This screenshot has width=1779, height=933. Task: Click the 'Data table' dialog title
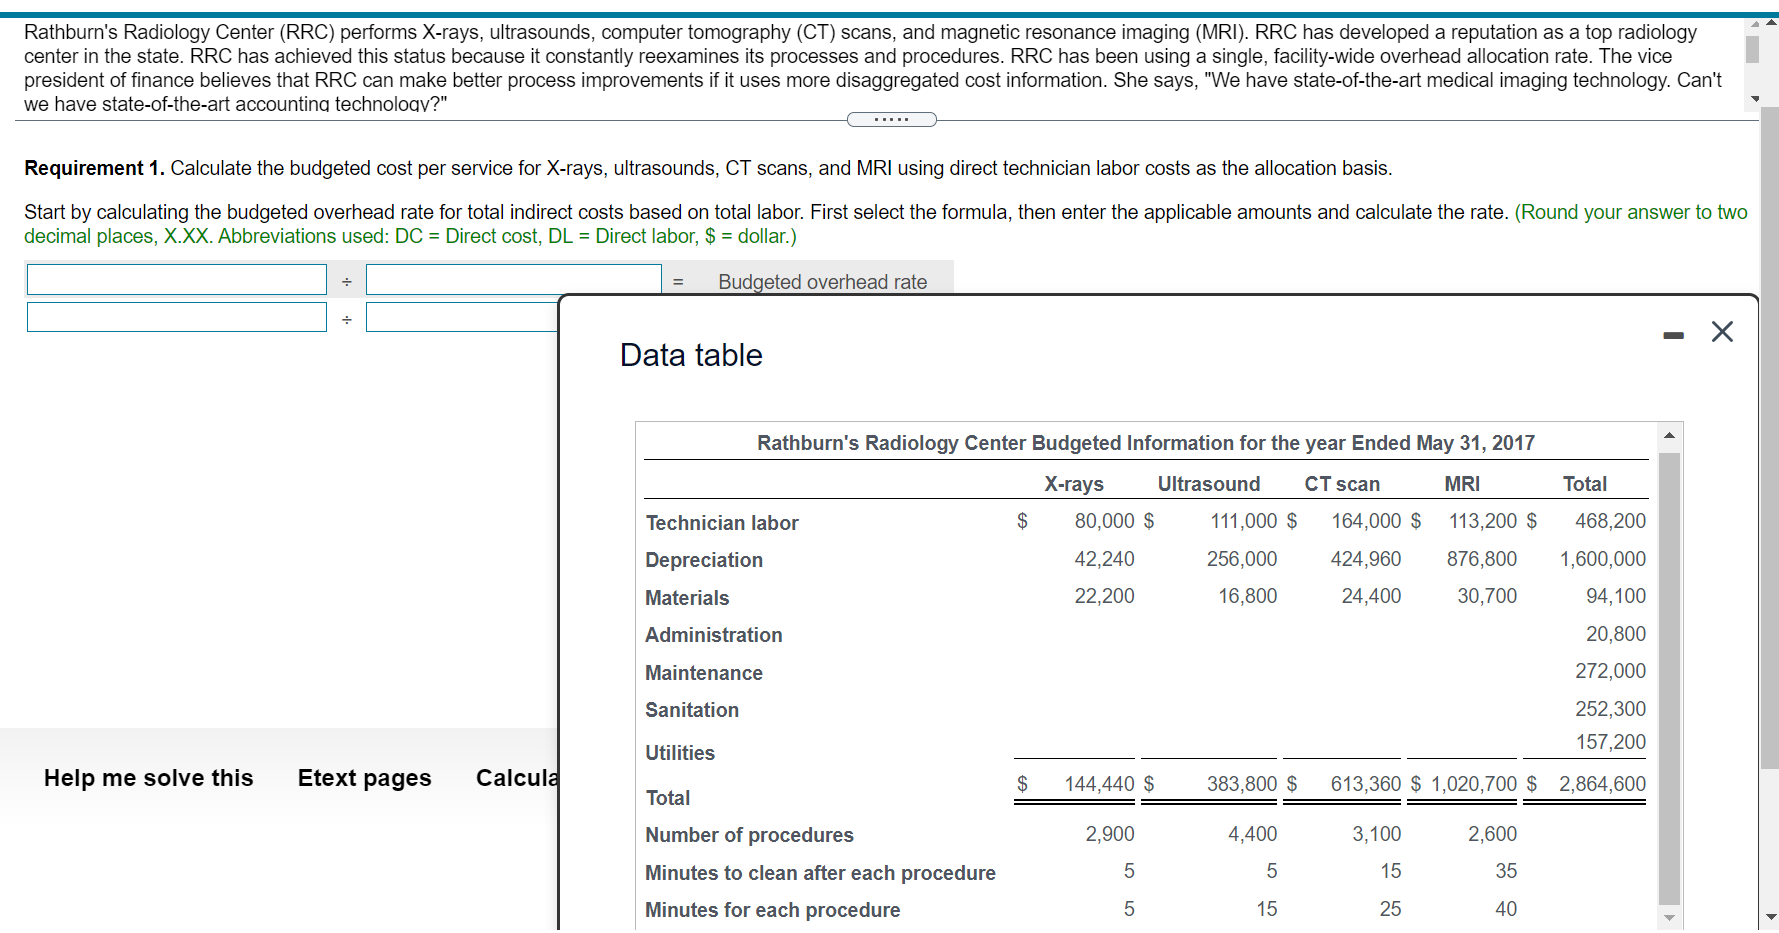click(691, 355)
